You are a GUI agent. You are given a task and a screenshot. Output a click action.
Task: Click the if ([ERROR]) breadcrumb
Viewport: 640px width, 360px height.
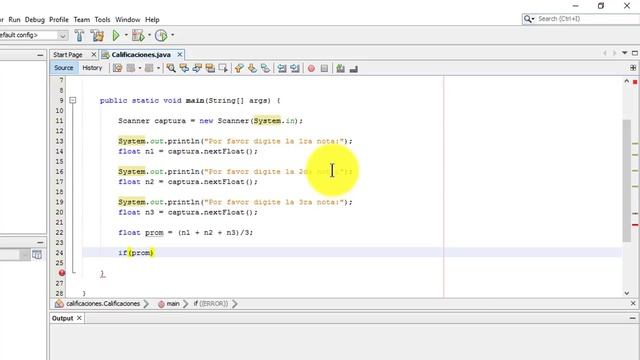[x=211, y=304]
